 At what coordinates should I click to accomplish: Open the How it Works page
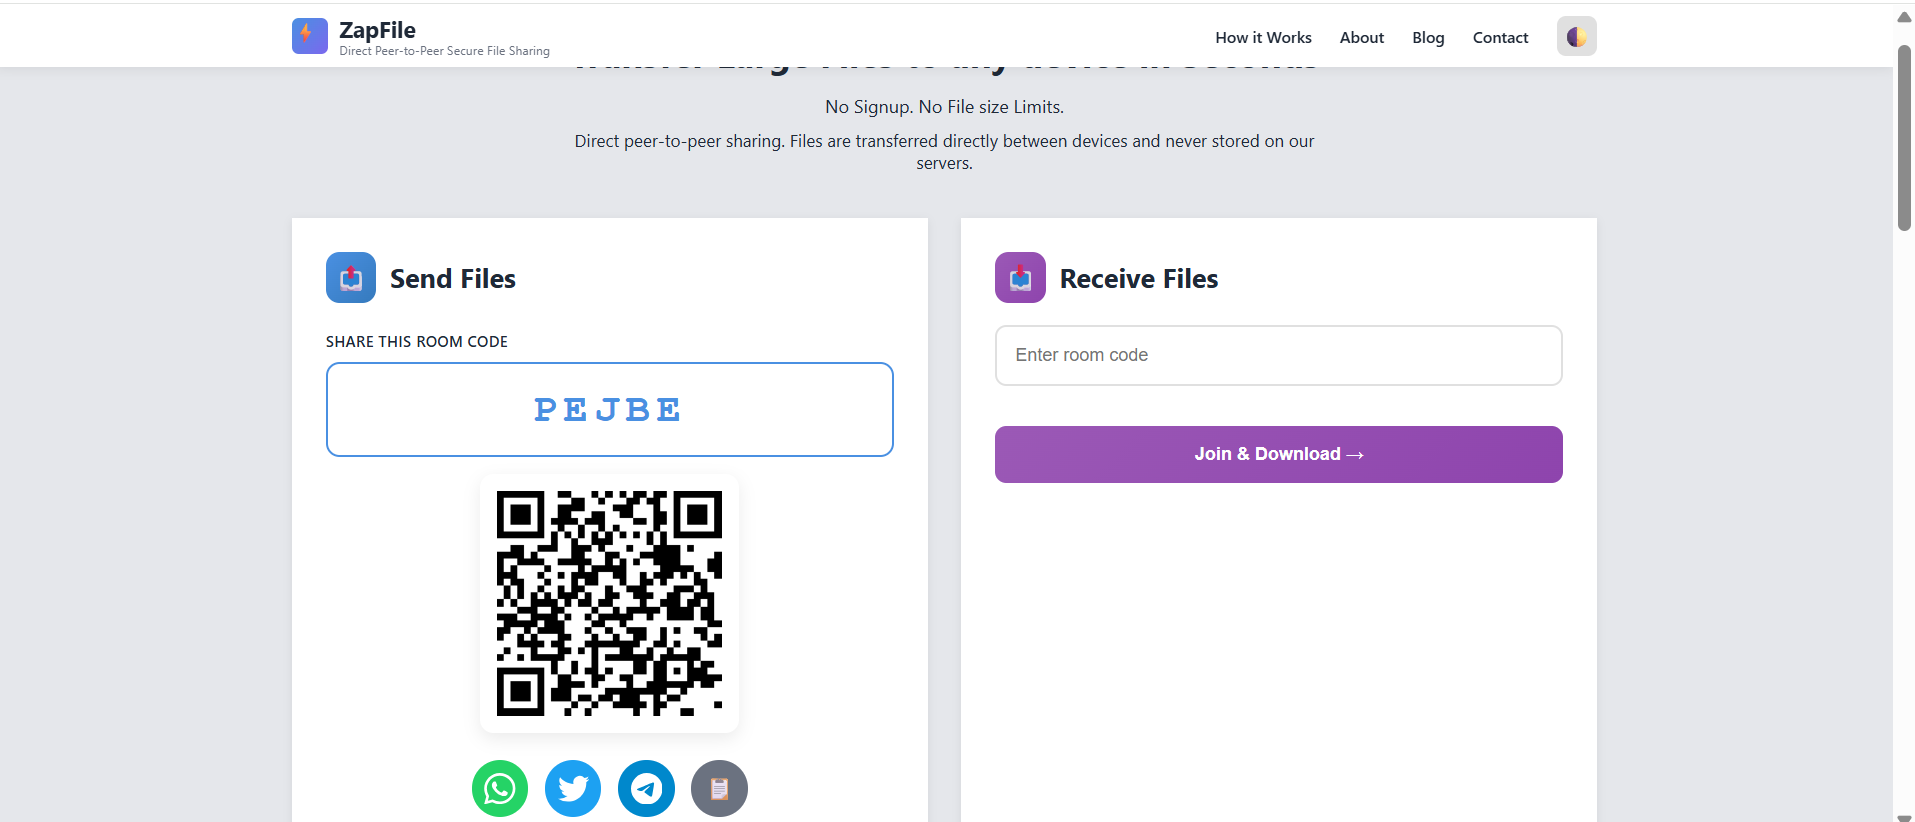pos(1263,37)
